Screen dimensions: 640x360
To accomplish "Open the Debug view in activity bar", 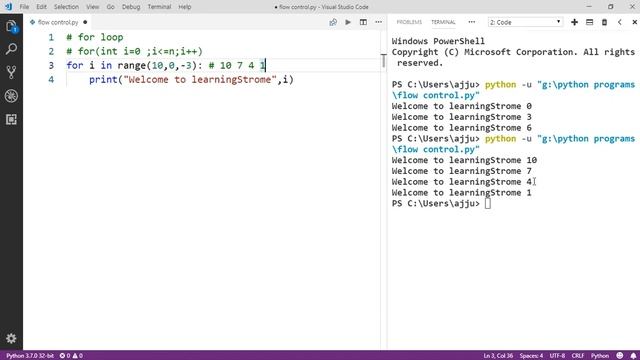I will tap(11, 96).
